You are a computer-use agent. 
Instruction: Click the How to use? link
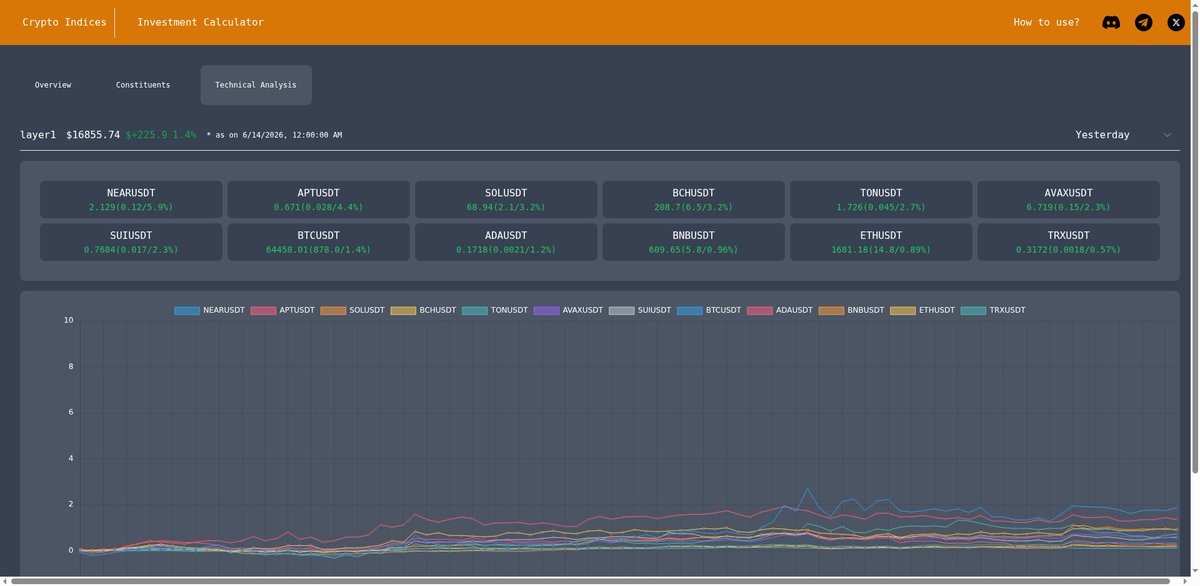click(1046, 22)
